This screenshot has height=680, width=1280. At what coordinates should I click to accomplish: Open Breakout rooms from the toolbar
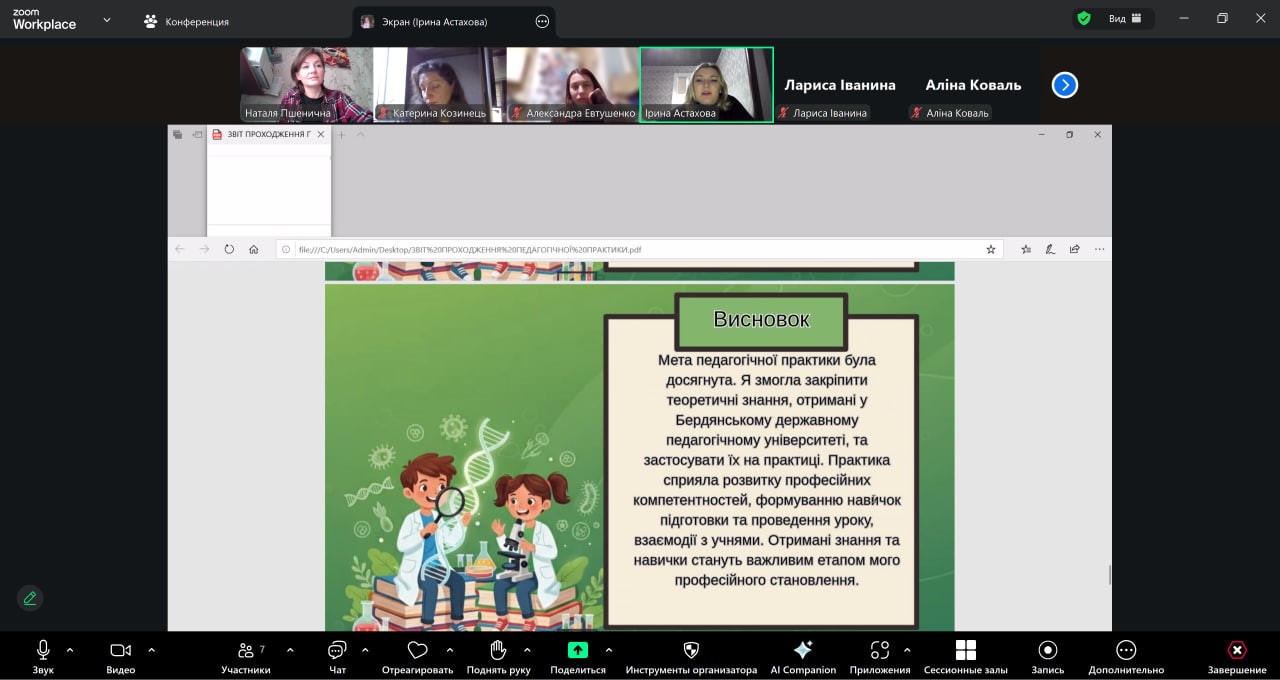point(965,651)
